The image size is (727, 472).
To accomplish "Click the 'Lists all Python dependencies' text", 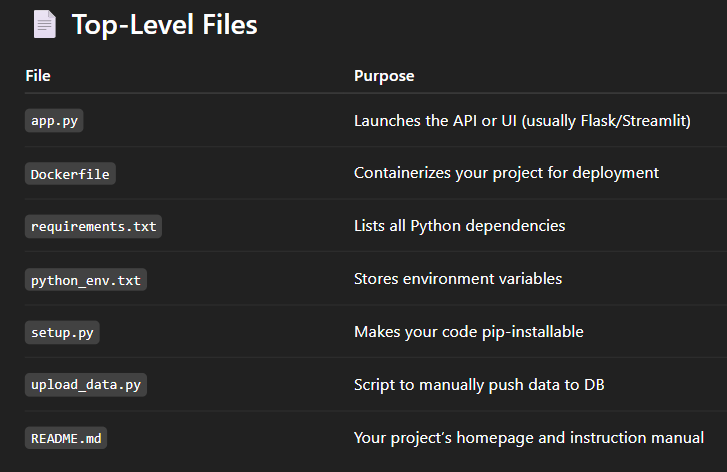I will tap(459, 226).
